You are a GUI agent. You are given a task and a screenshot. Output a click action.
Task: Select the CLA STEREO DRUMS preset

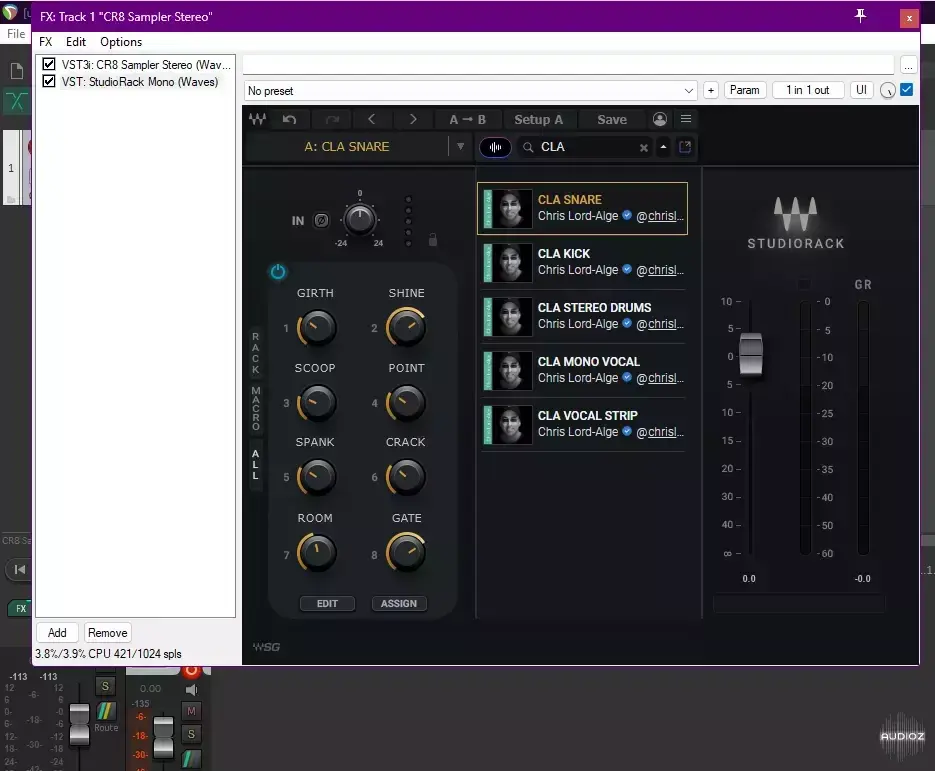584,316
